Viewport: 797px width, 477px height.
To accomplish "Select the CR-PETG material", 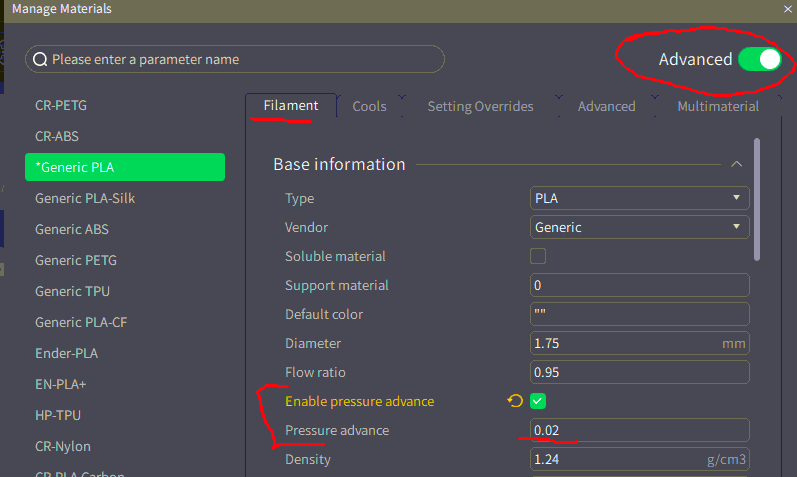I will point(67,105).
